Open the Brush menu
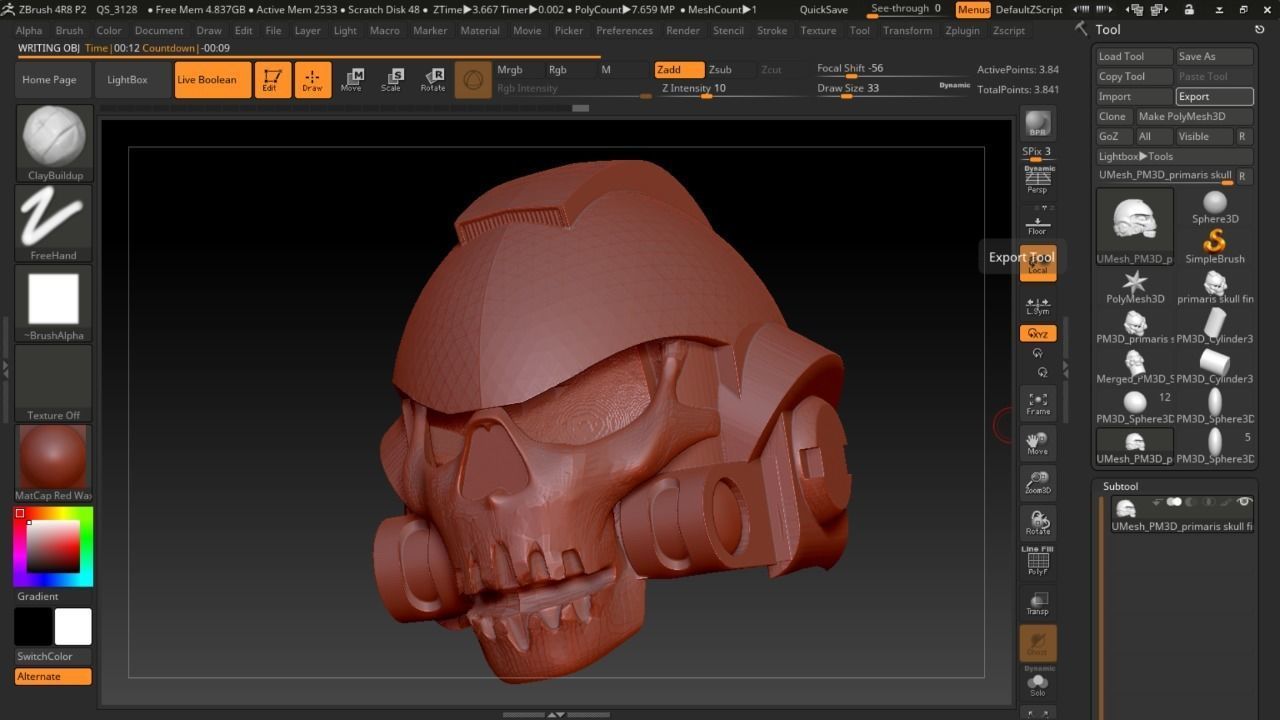This screenshot has height=720, width=1280. point(70,30)
